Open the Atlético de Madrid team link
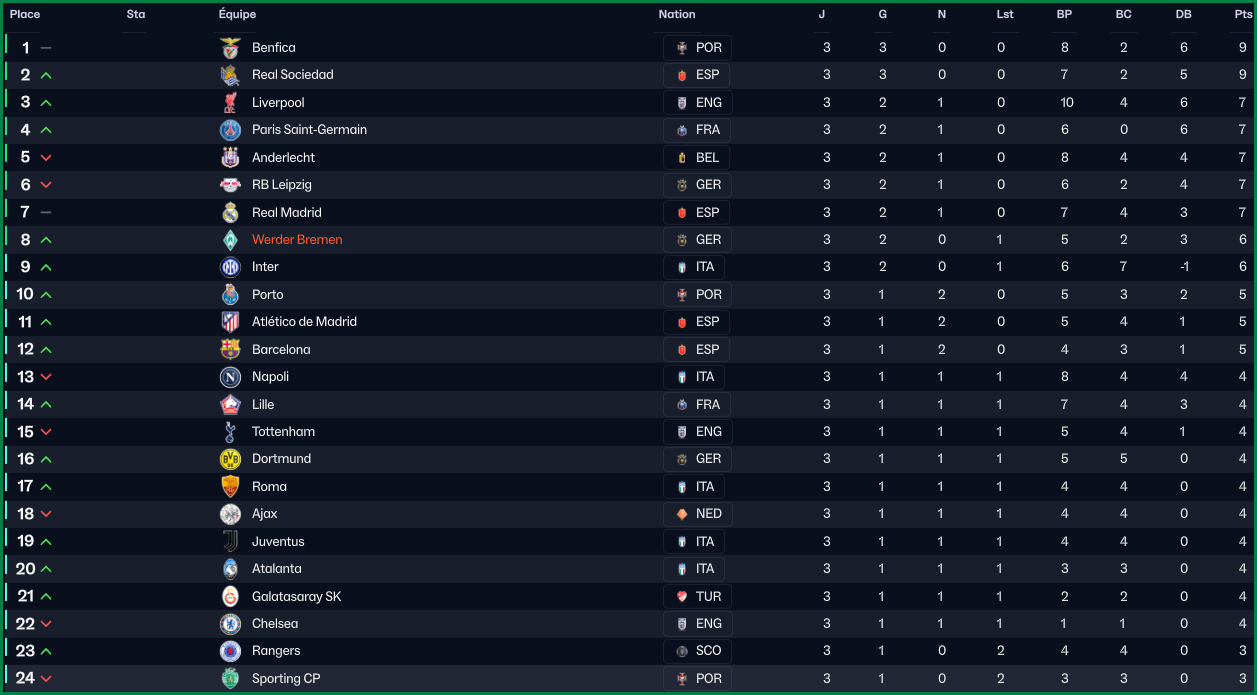The width and height of the screenshot is (1257, 695). [x=304, y=322]
